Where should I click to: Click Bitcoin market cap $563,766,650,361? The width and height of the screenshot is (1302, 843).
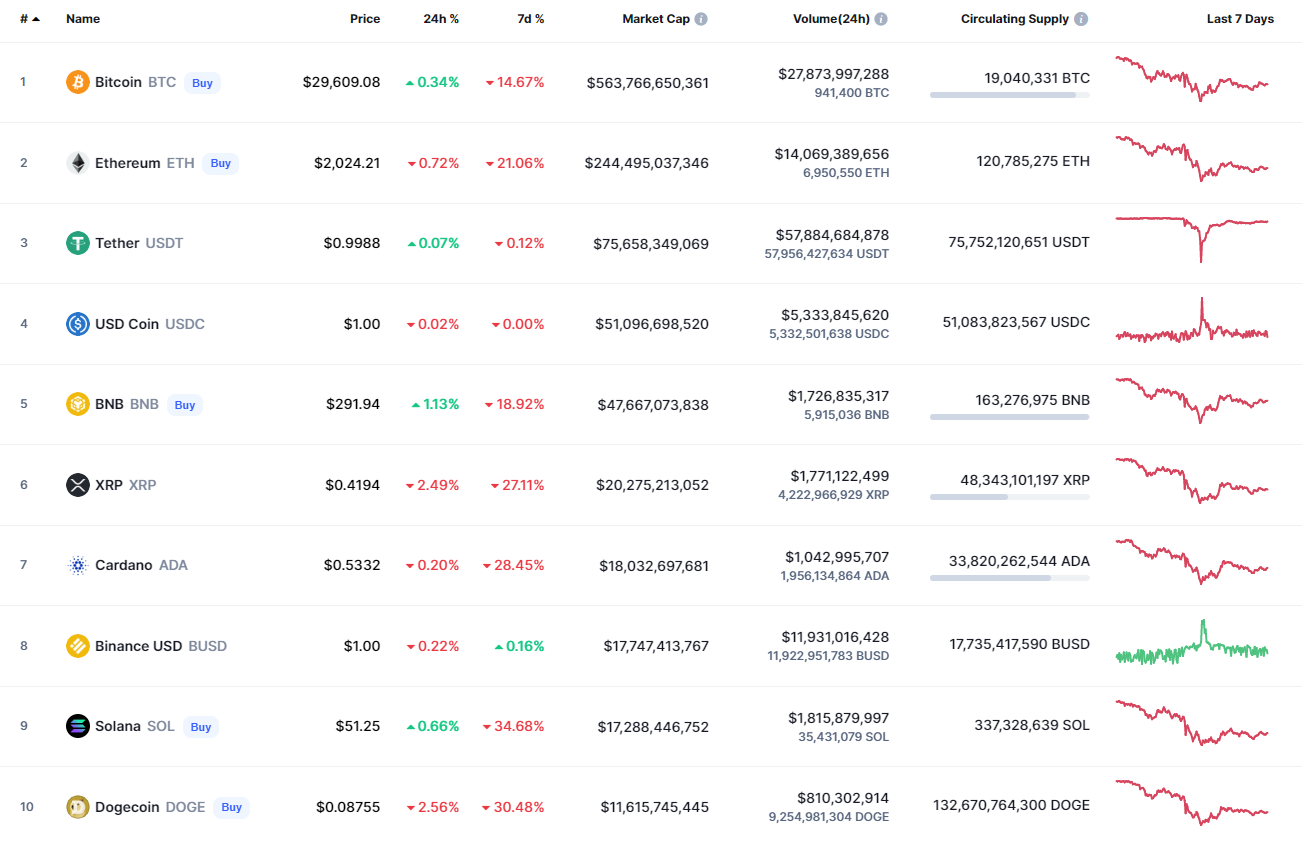[648, 83]
